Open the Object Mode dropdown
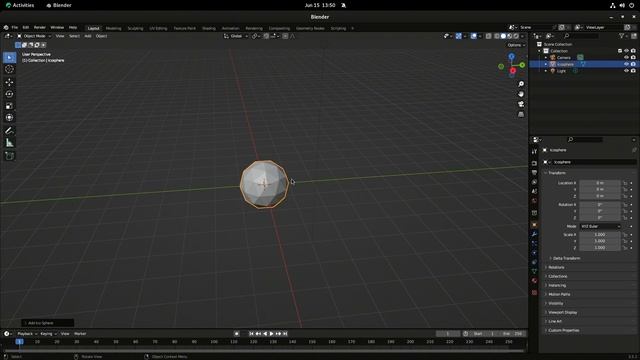Viewport: 640px width, 360px height. [x=34, y=36]
